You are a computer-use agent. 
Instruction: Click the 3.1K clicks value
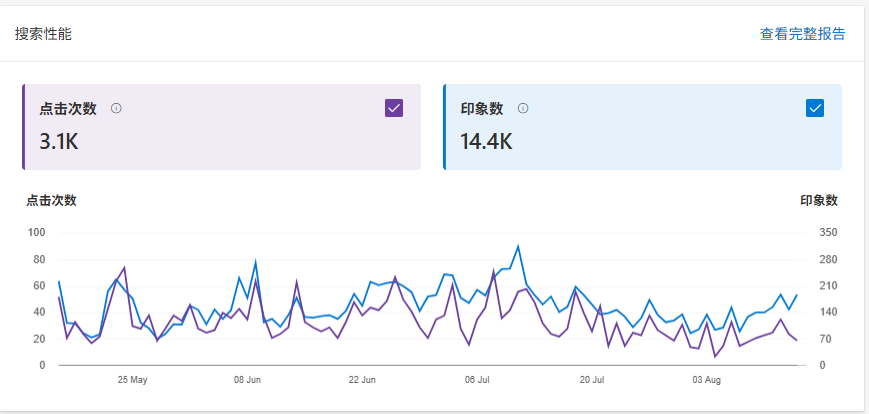(59, 141)
